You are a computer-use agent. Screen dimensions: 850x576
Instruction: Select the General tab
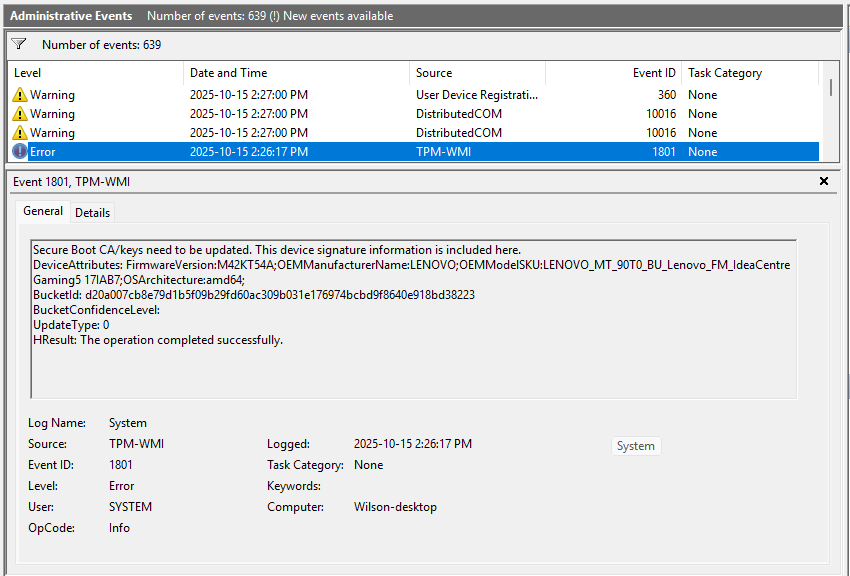pyautogui.click(x=43, y=211)
